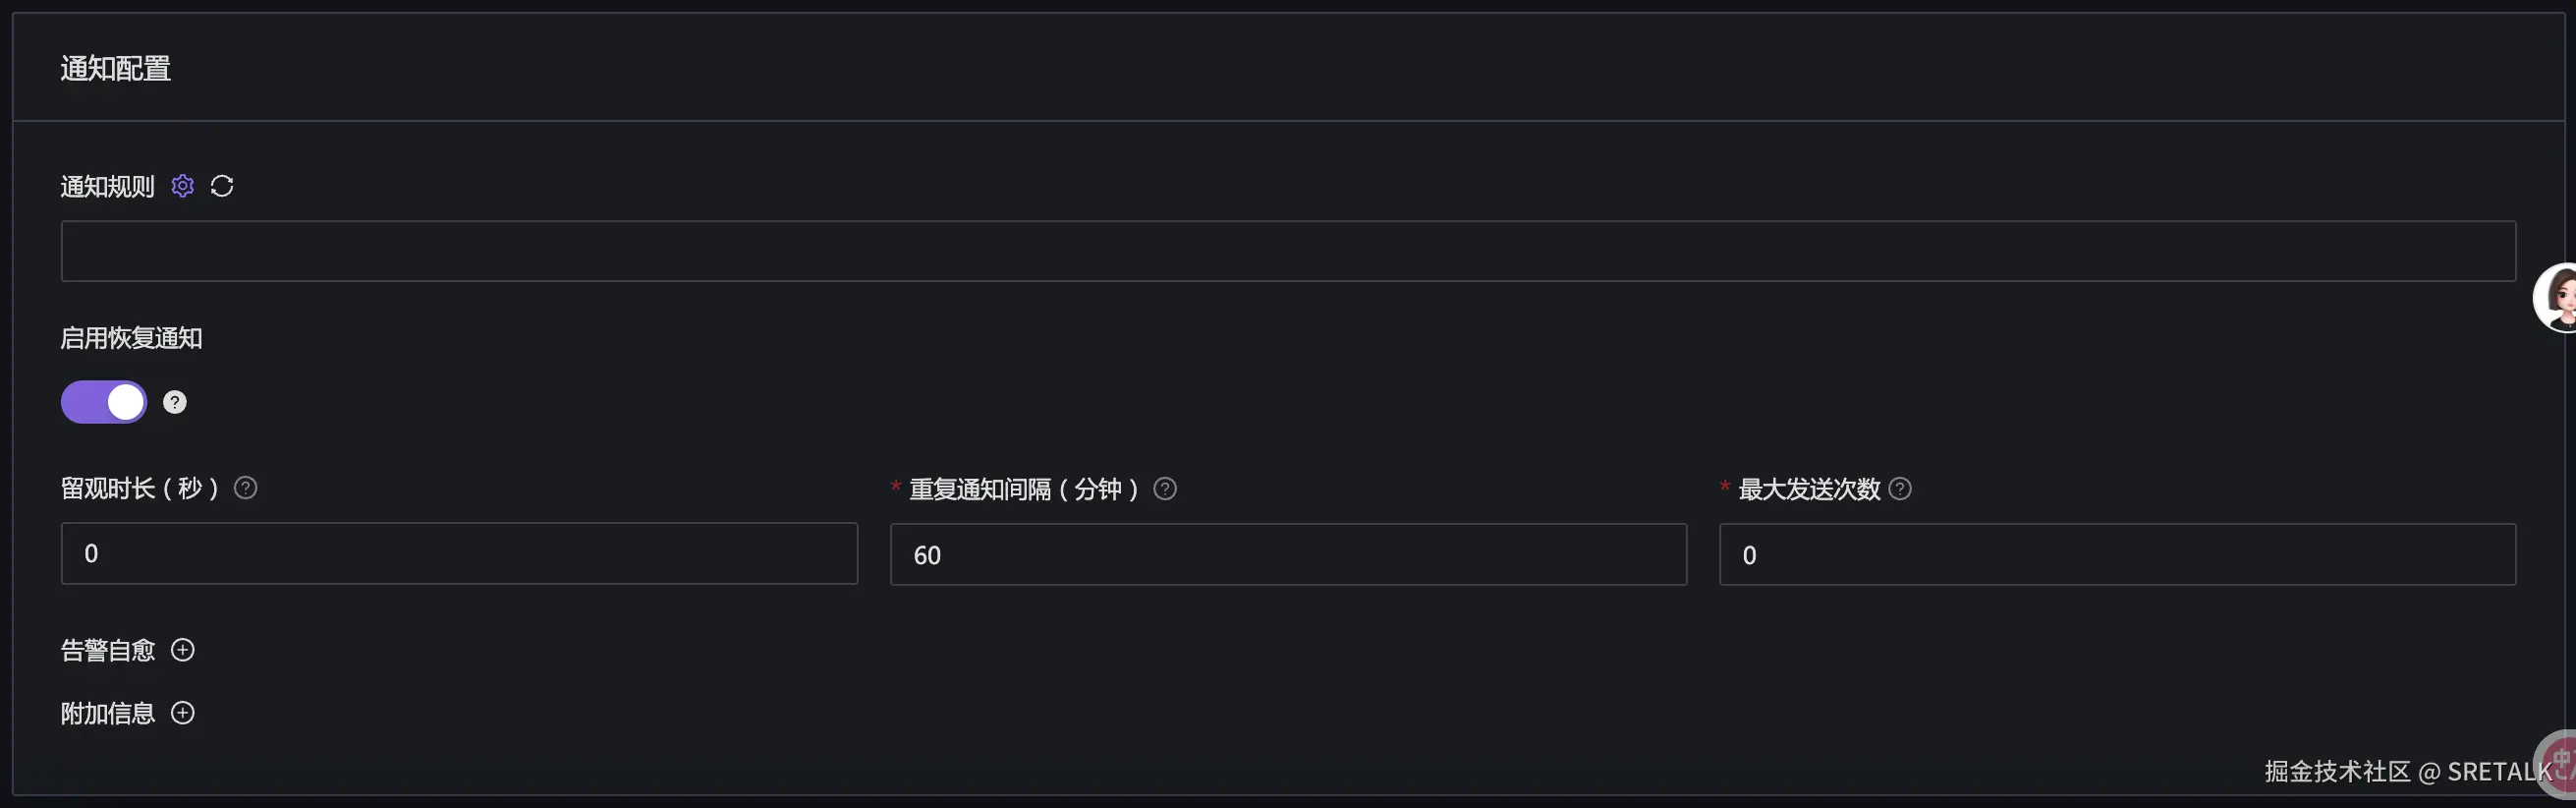Click the floating round icon at bottom-right corner
The image size is (2576, 808).
pyautogui.click(x=2559, y=764)
